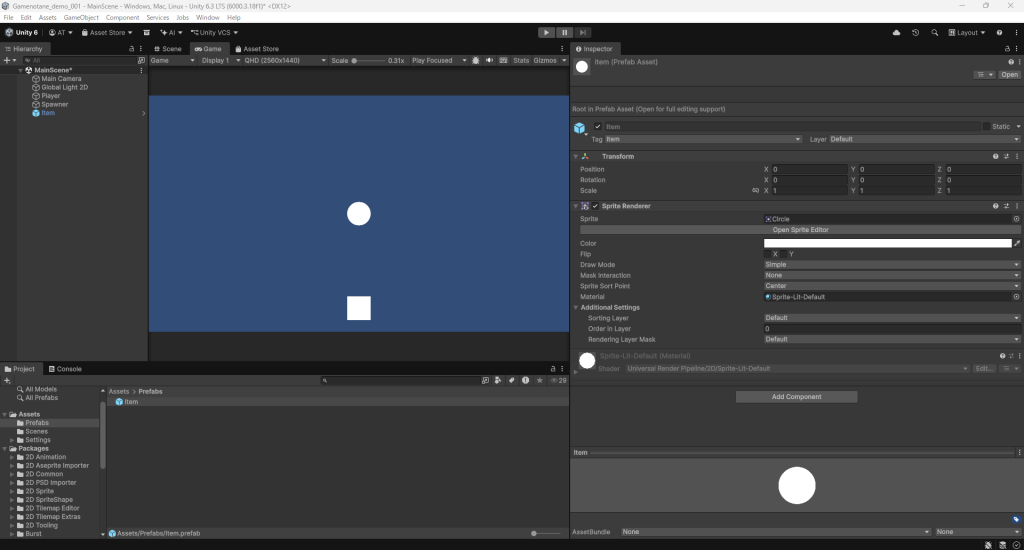Lock the Hierarchy panel

131,49
